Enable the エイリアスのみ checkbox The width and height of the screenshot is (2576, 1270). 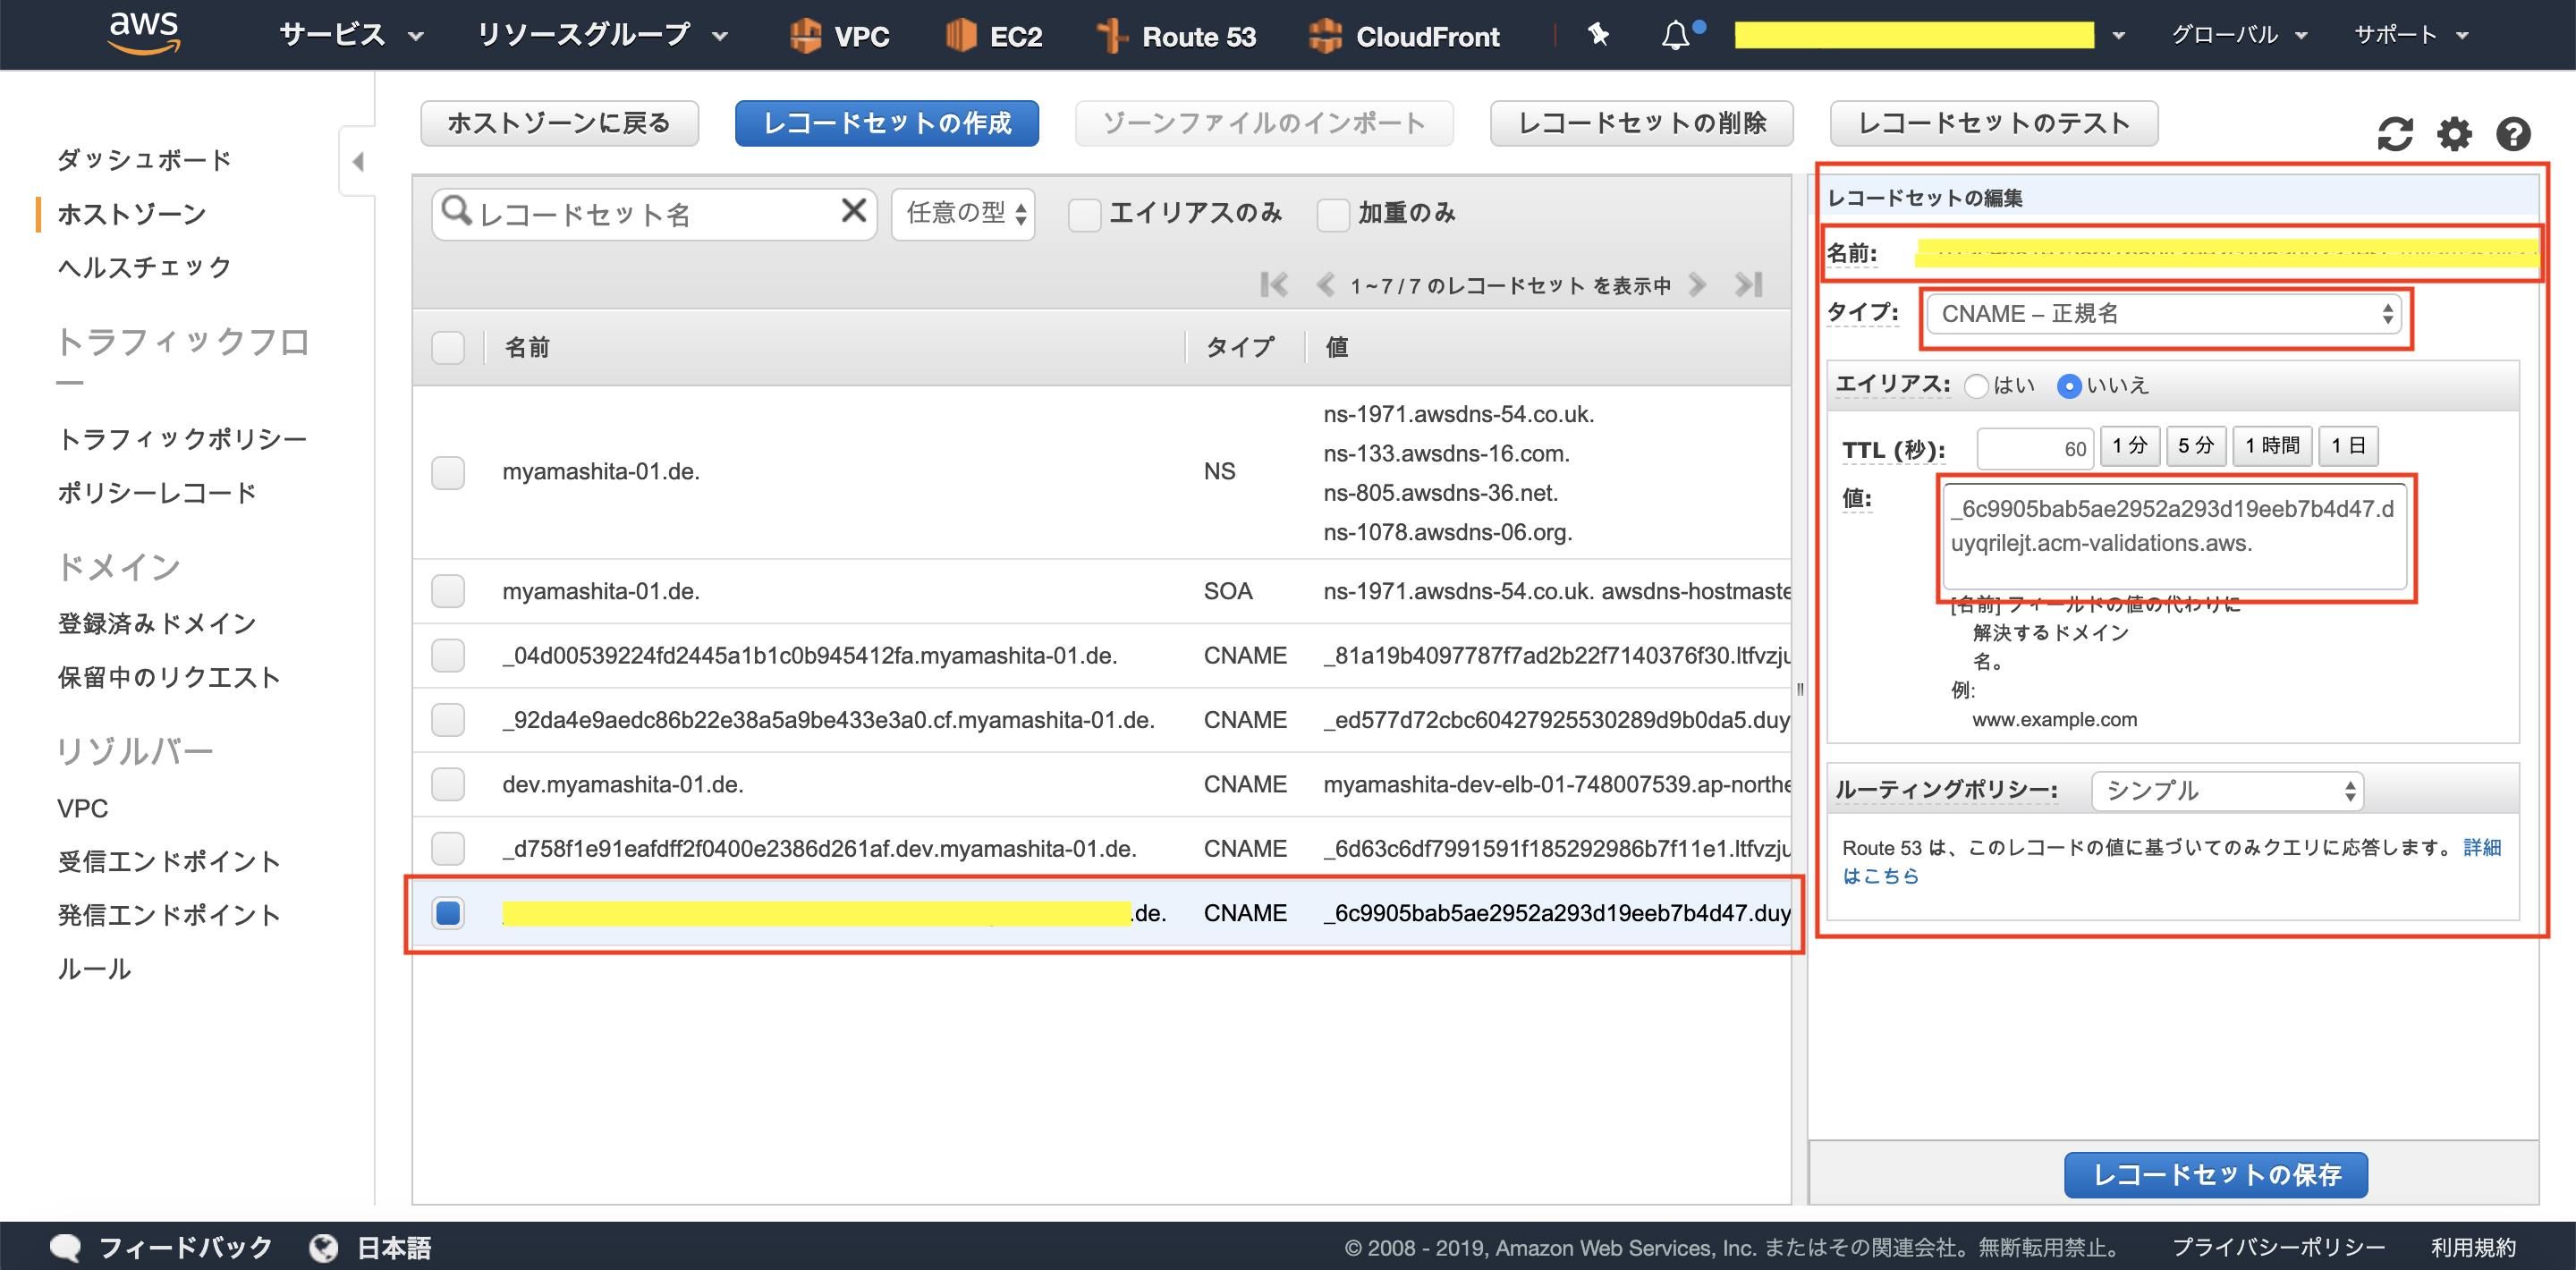[1084, 214]
